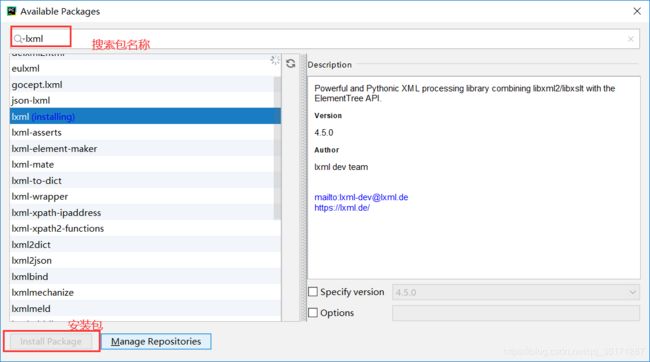Click Manage Repositories button
The image size is (650, 362).
pyautogui.click(x=156, y=341)
